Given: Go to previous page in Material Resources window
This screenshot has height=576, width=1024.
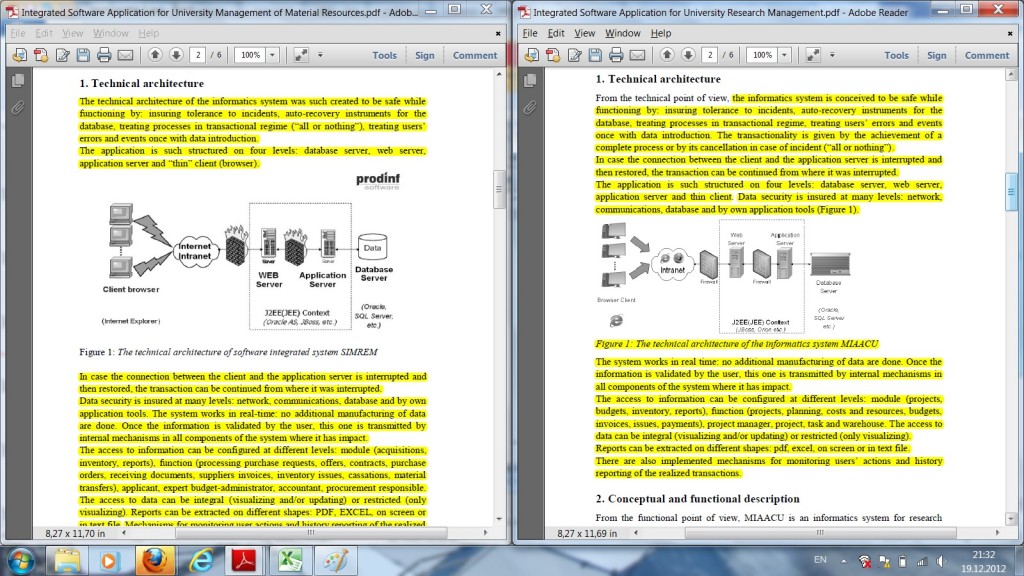Looking at the screenshot, I should [x=155, y=55].
